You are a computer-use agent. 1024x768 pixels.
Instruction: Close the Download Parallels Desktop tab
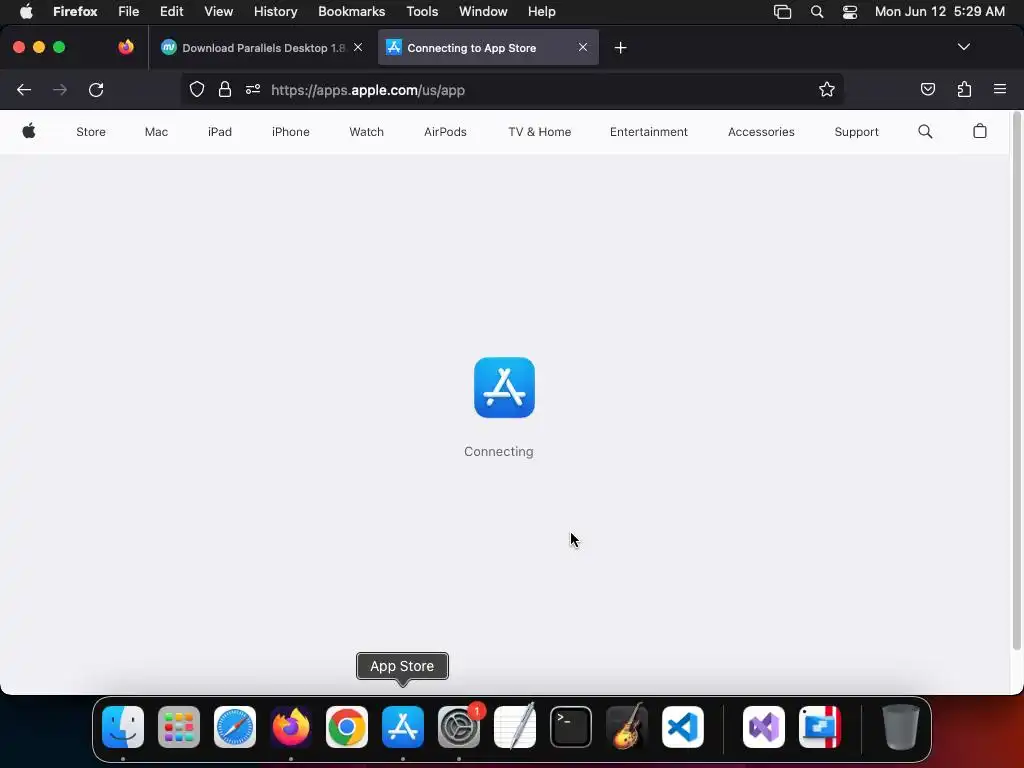(x=358, y=47)
